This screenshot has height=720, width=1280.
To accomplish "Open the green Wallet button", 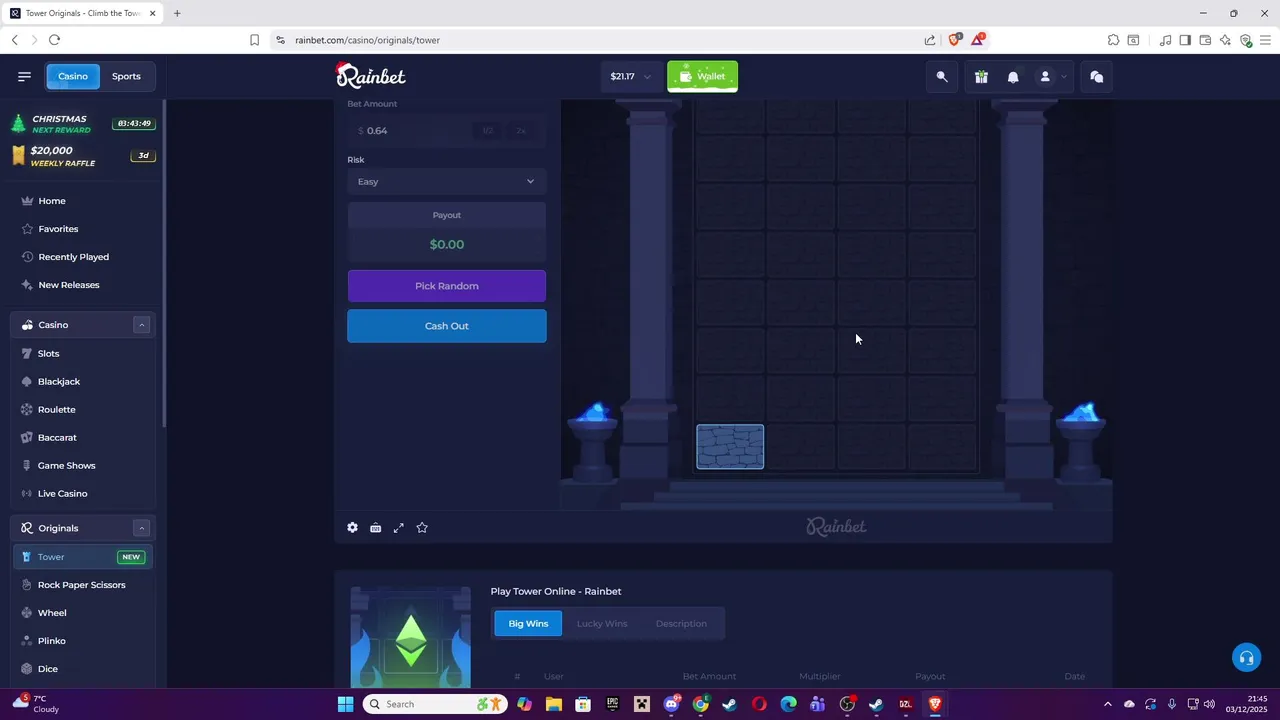I will [703, 77].
